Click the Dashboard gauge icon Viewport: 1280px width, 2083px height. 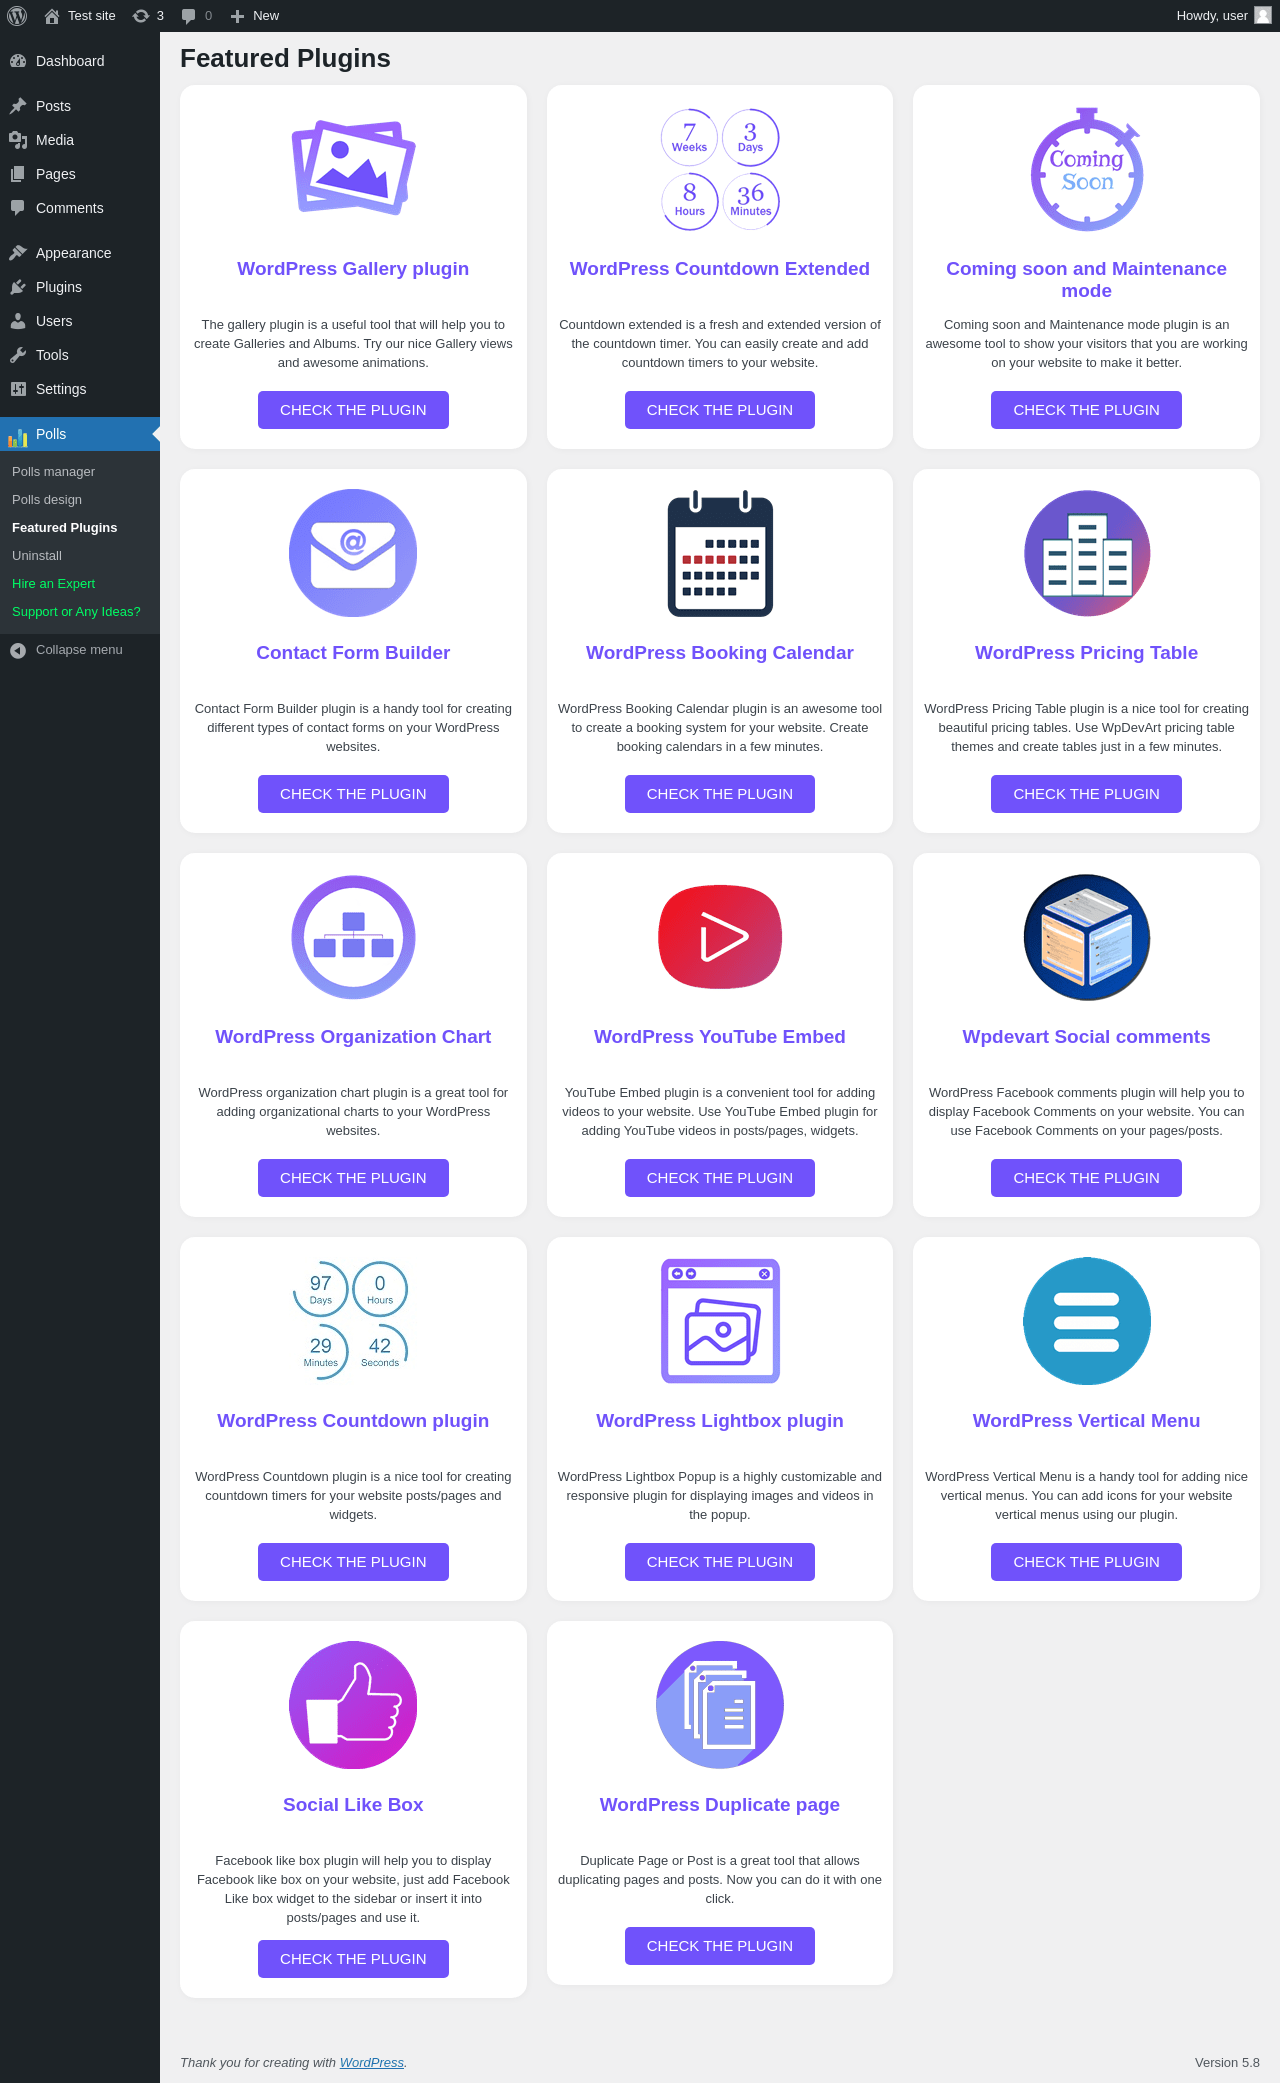[18, 61]
